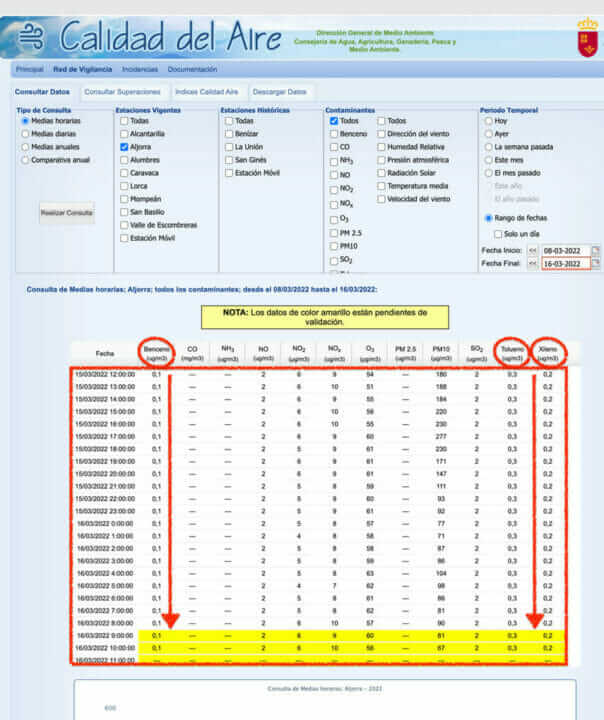Screen dimensions: 604x720
Task: Check the O3 contaminant checkbox
Action: coord(334,220)
